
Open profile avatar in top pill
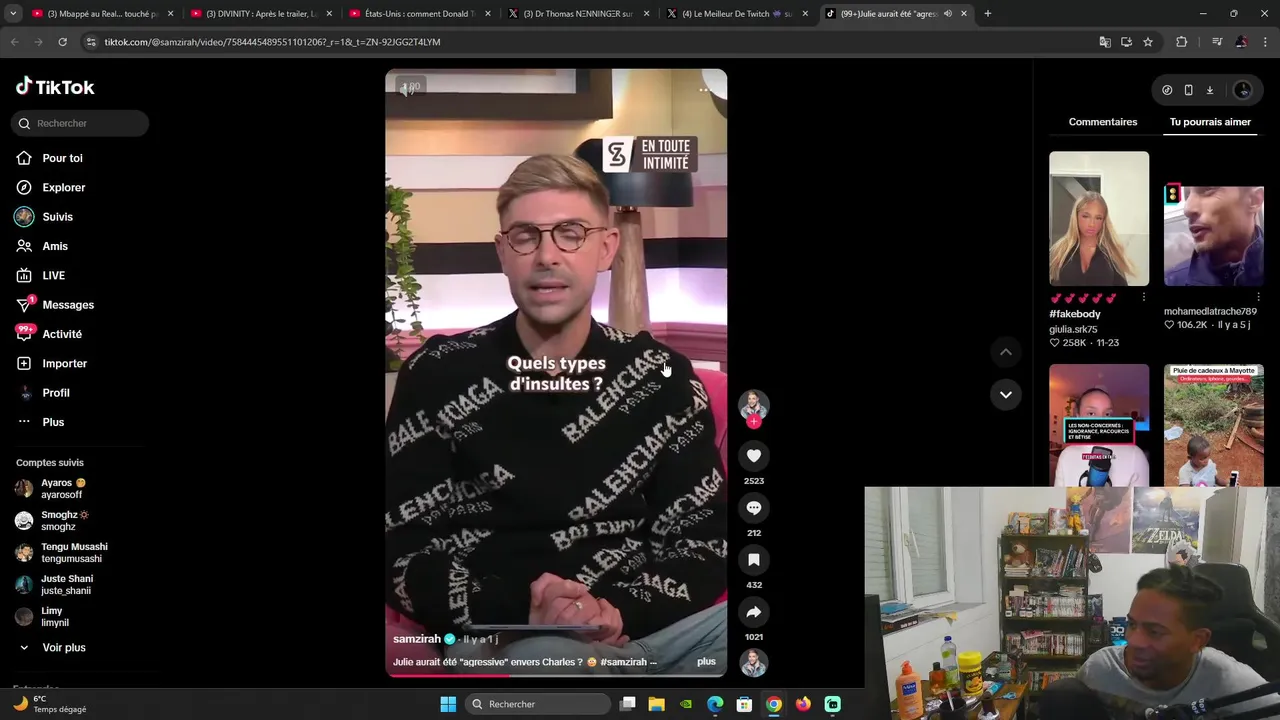(x=1243, y=90)
